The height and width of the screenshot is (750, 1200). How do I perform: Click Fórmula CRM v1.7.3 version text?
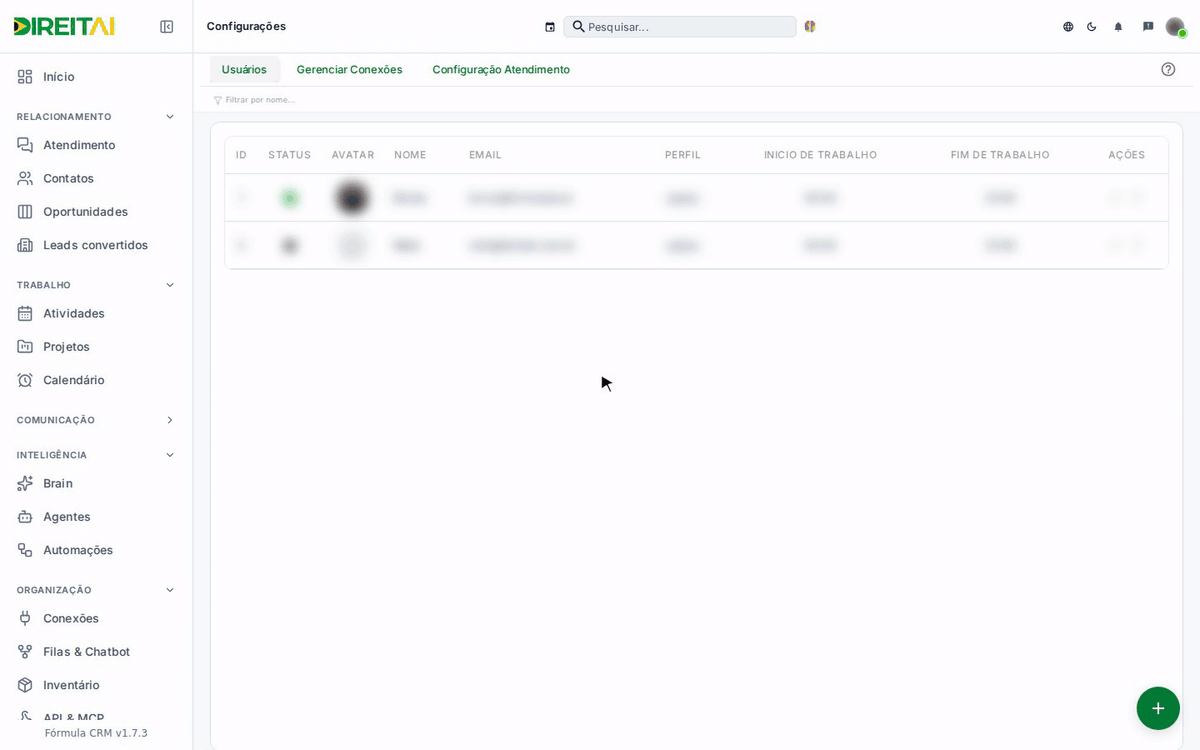tap(96, 733)
